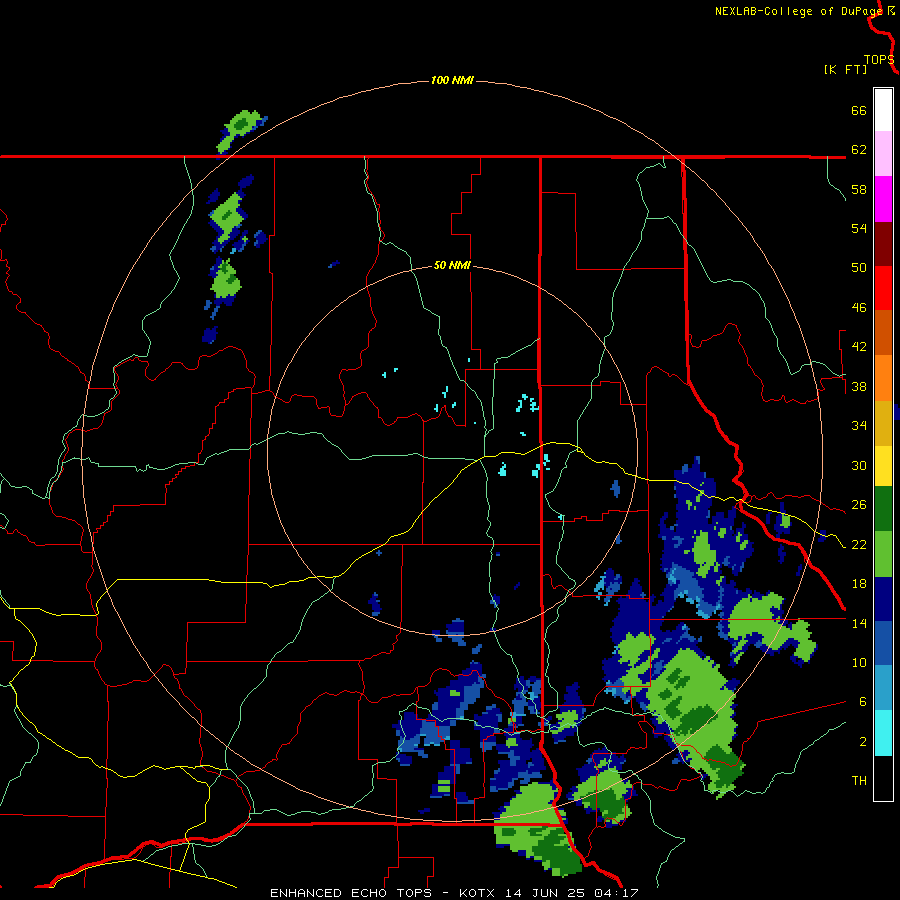Image resolution: width=900 pixels, height=900 pixels.
Task: Click the dark green 30 kft legend swatch
Action: (883, 509)
